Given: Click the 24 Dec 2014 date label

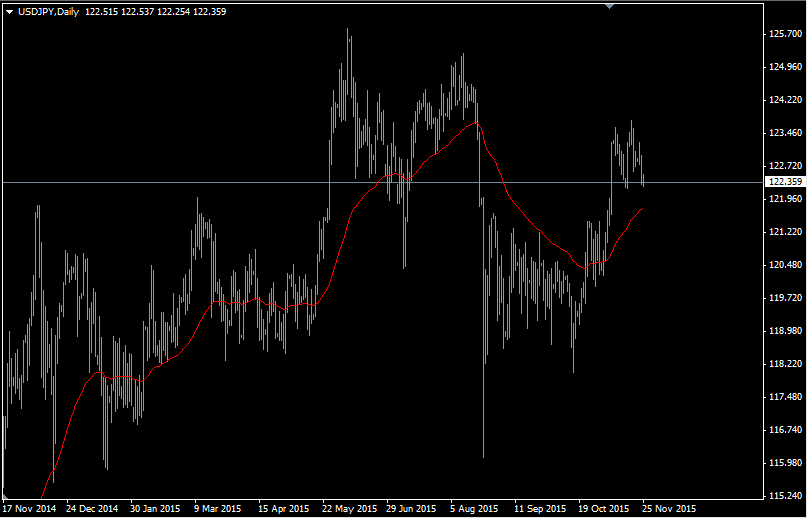Looking at the screenshot, I should 93,509.
